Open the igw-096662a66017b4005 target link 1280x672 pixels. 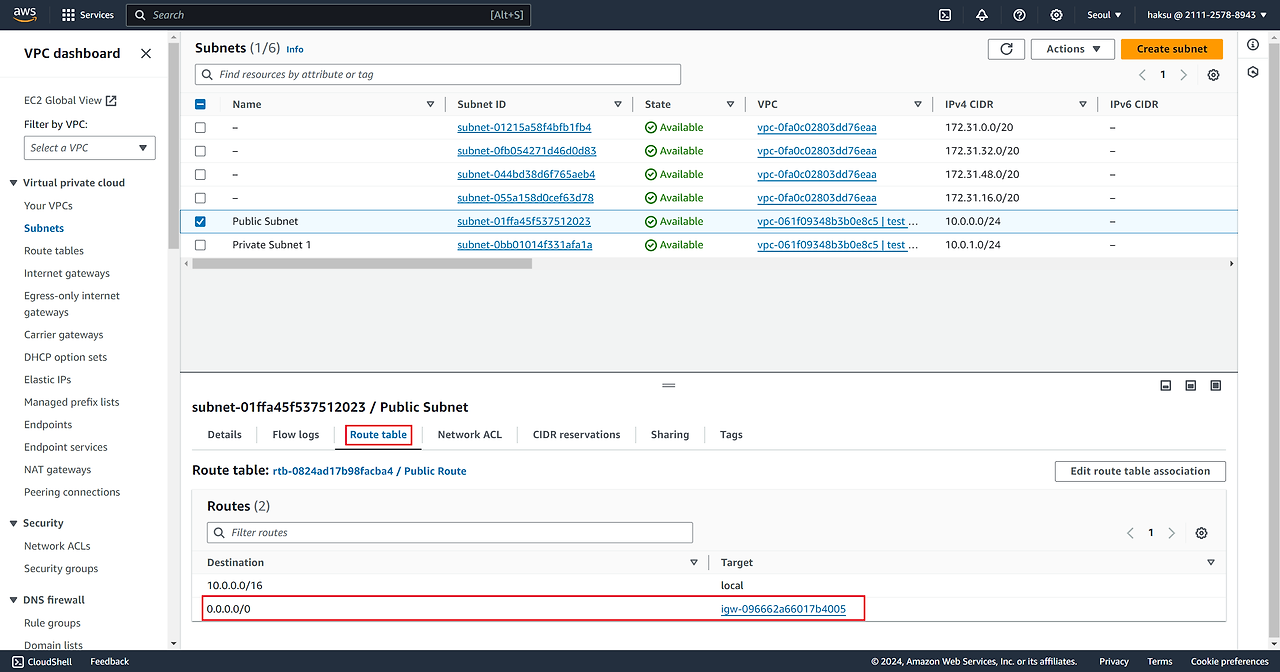pyautogui.click(x=783, y=609)
